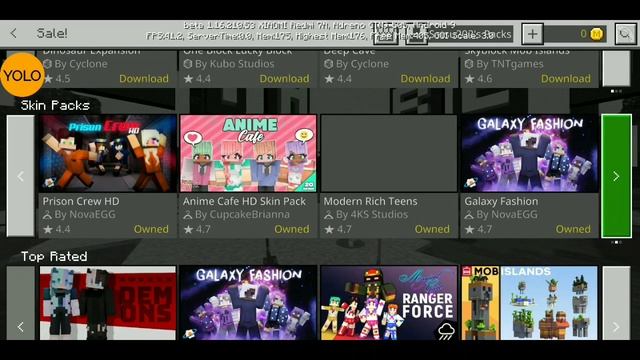Viewport: 640px width, 360px height.
Task: Click the Top Rated section heading
Action: (54, 256)
